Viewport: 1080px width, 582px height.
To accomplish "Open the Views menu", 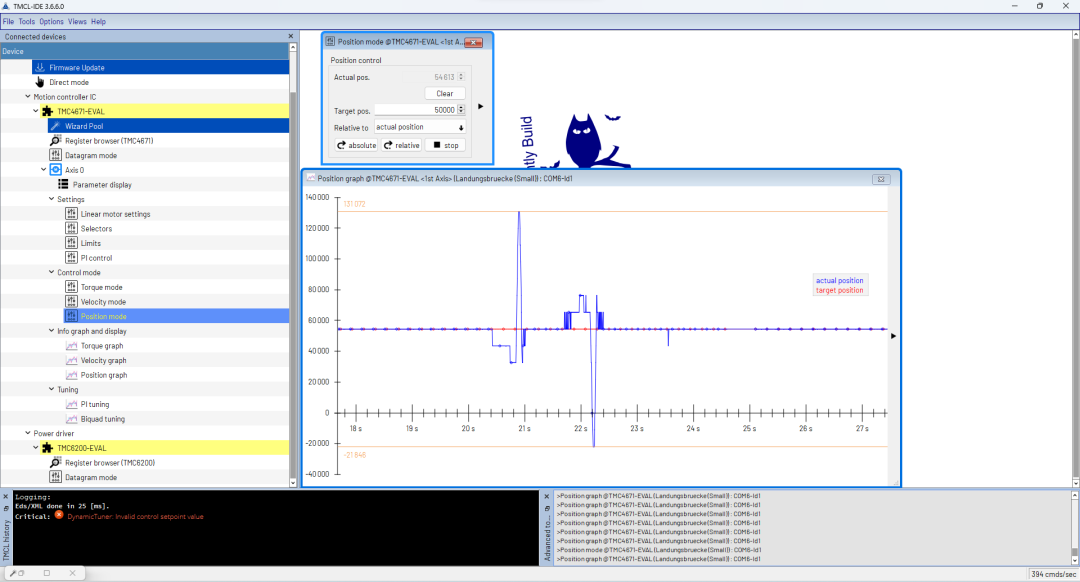I will (77, 21).
